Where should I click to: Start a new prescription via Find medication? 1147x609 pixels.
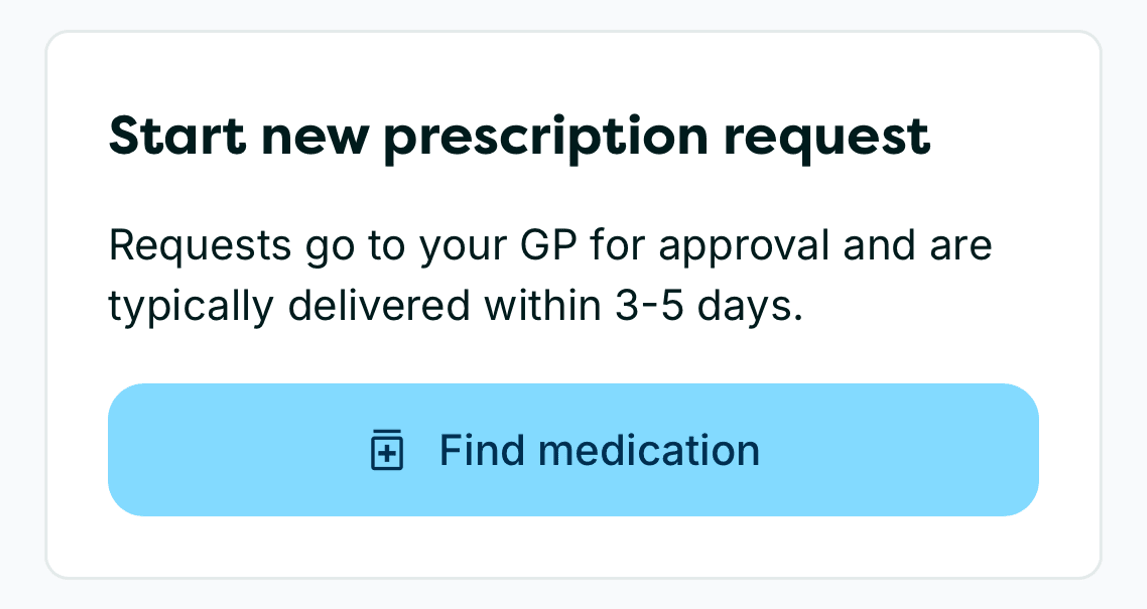pyautogui.click(x=573, y=450)
